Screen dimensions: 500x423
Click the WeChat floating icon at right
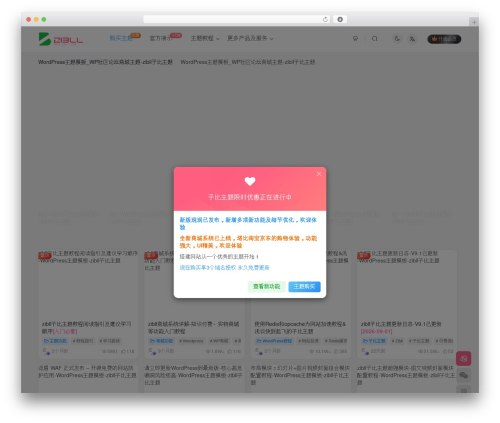pos(463,375)
